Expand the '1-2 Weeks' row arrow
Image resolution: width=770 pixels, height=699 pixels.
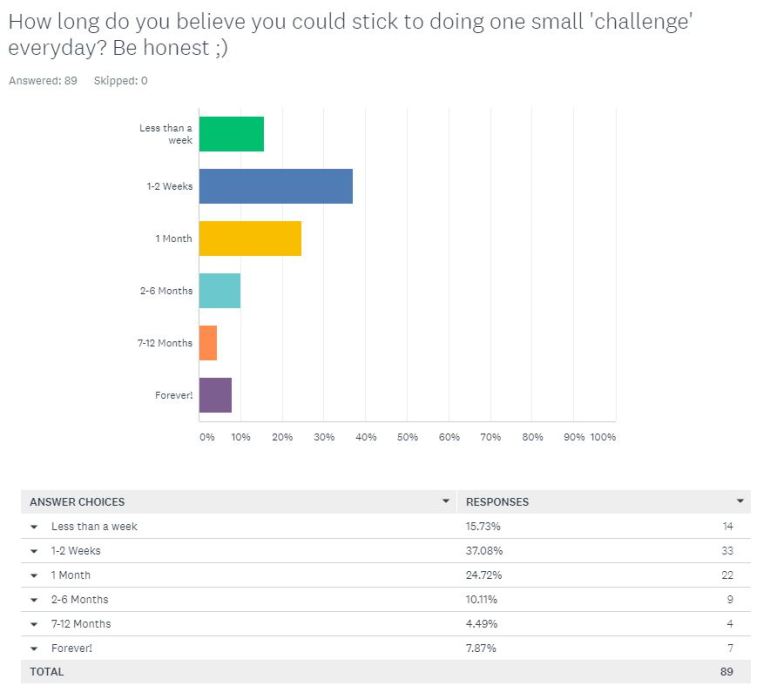tap(34, 551)
